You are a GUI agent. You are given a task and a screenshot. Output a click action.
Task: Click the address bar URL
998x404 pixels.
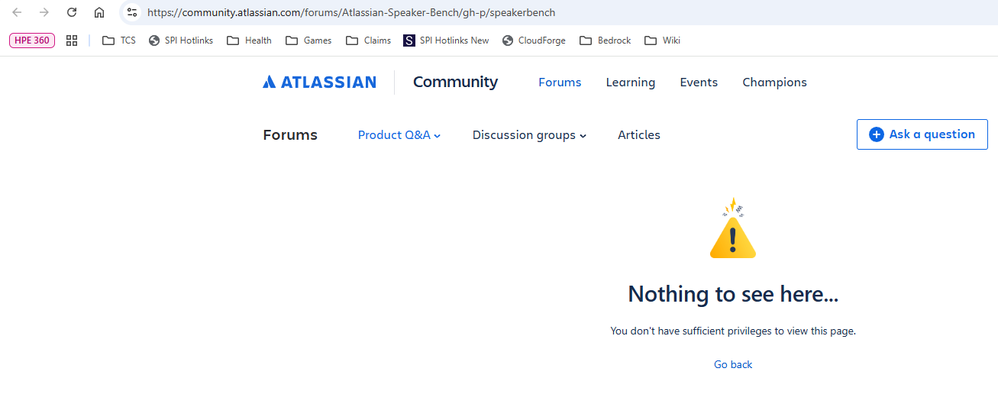pyautogui.click(x=351, y=12)
